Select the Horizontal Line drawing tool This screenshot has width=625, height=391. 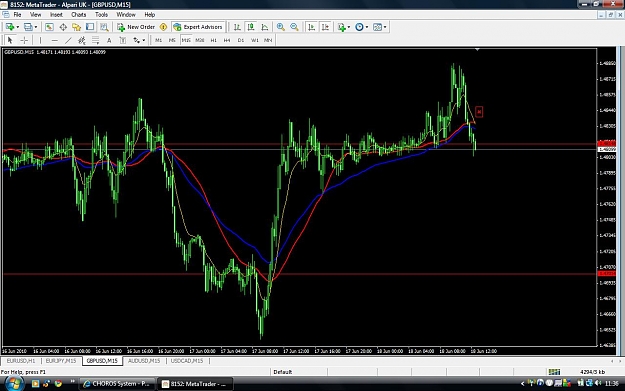55,40
